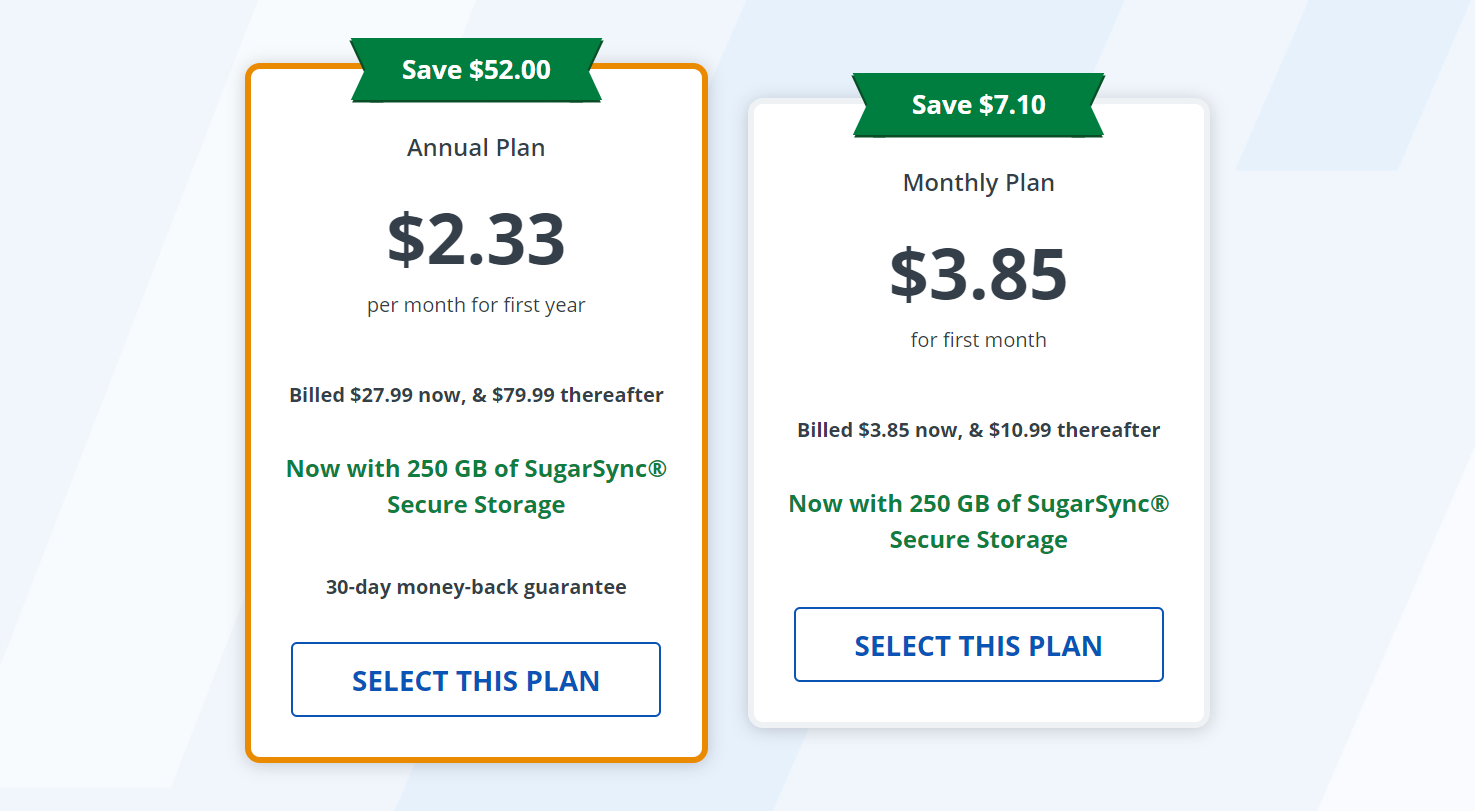Image resolution: width=1475 pixels, height=811 pixels.
Task: Select the Monthly Plan button
Action: 978,645
